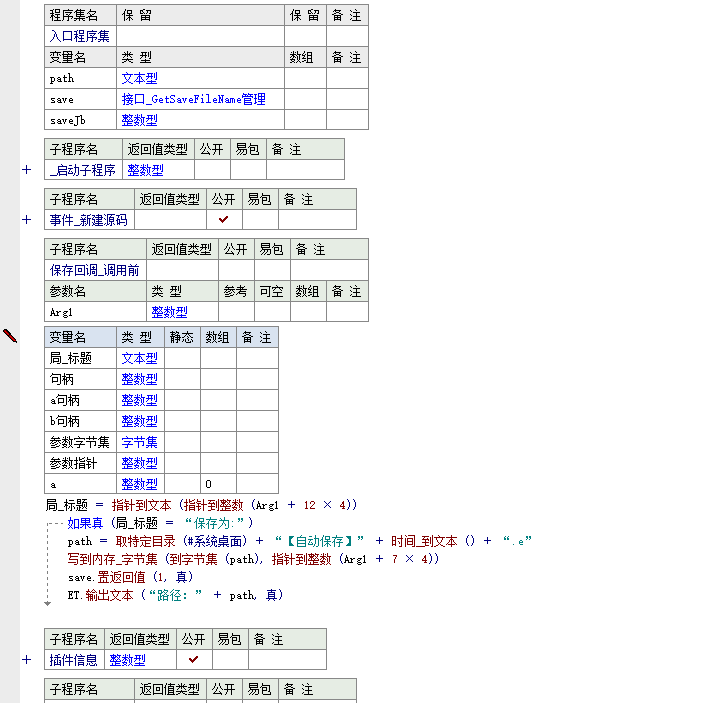Click 字节集 type of 参数字节集

[140, 442]
